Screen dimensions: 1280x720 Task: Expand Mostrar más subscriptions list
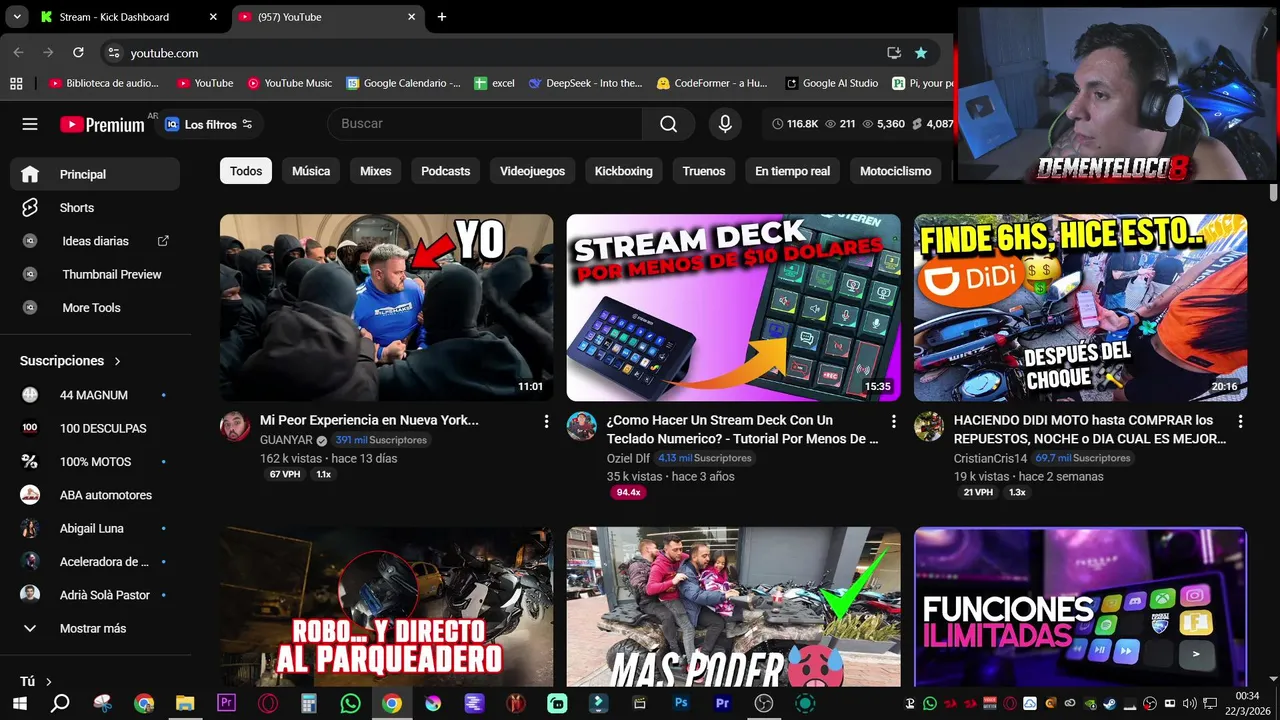[x=95, y=628]
